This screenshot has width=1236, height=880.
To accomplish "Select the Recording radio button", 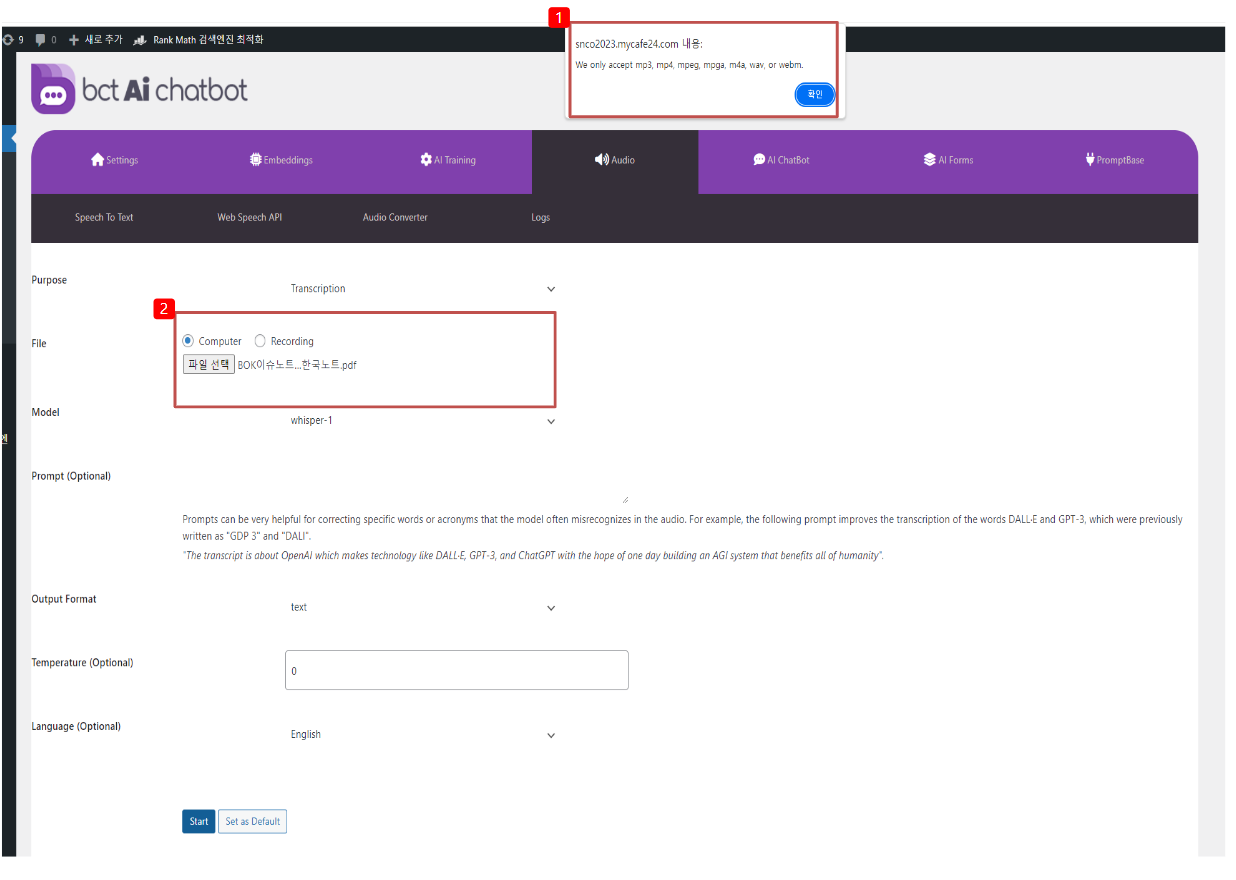I will (260, 341).
